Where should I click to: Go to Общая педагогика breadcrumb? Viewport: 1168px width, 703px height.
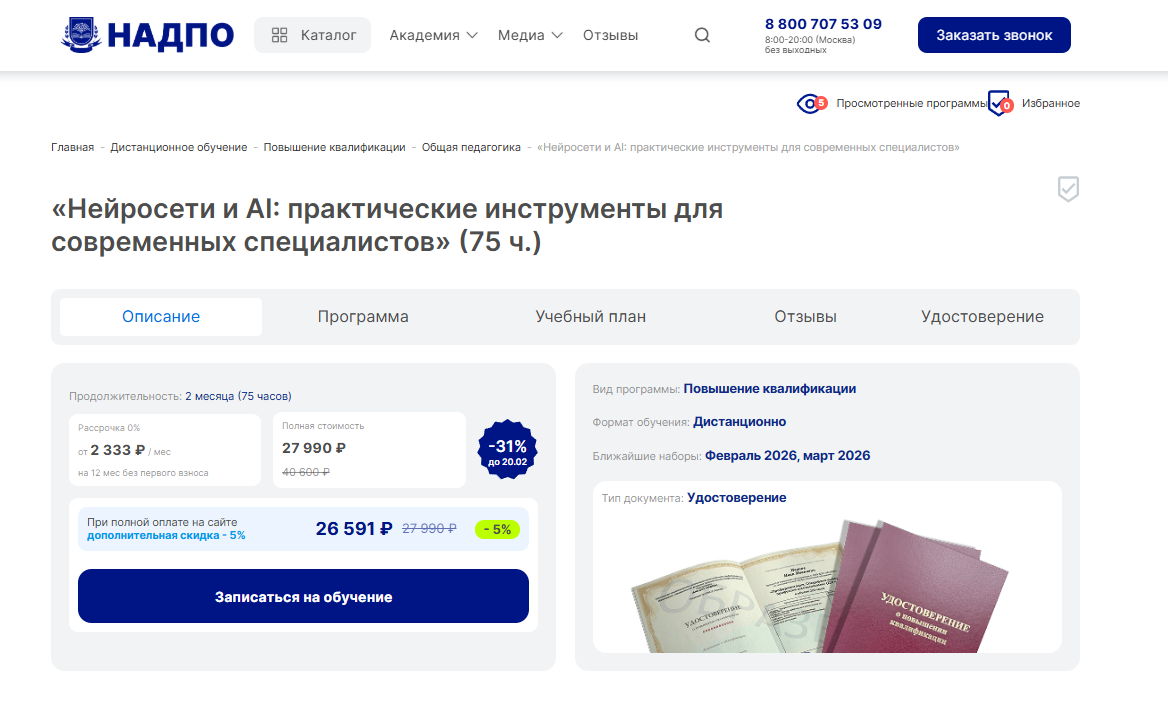pyautogui.click(x=471, y=147)
